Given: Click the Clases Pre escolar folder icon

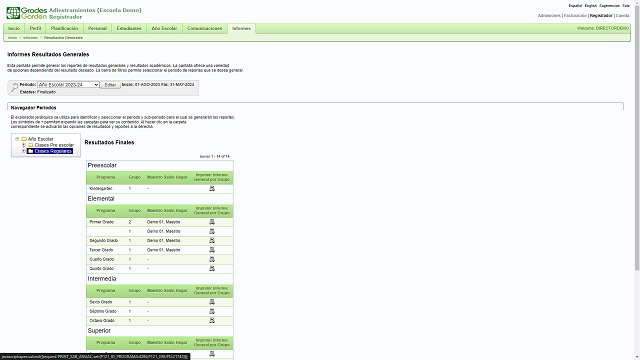Looking at the screenshot, I should 31,145.
